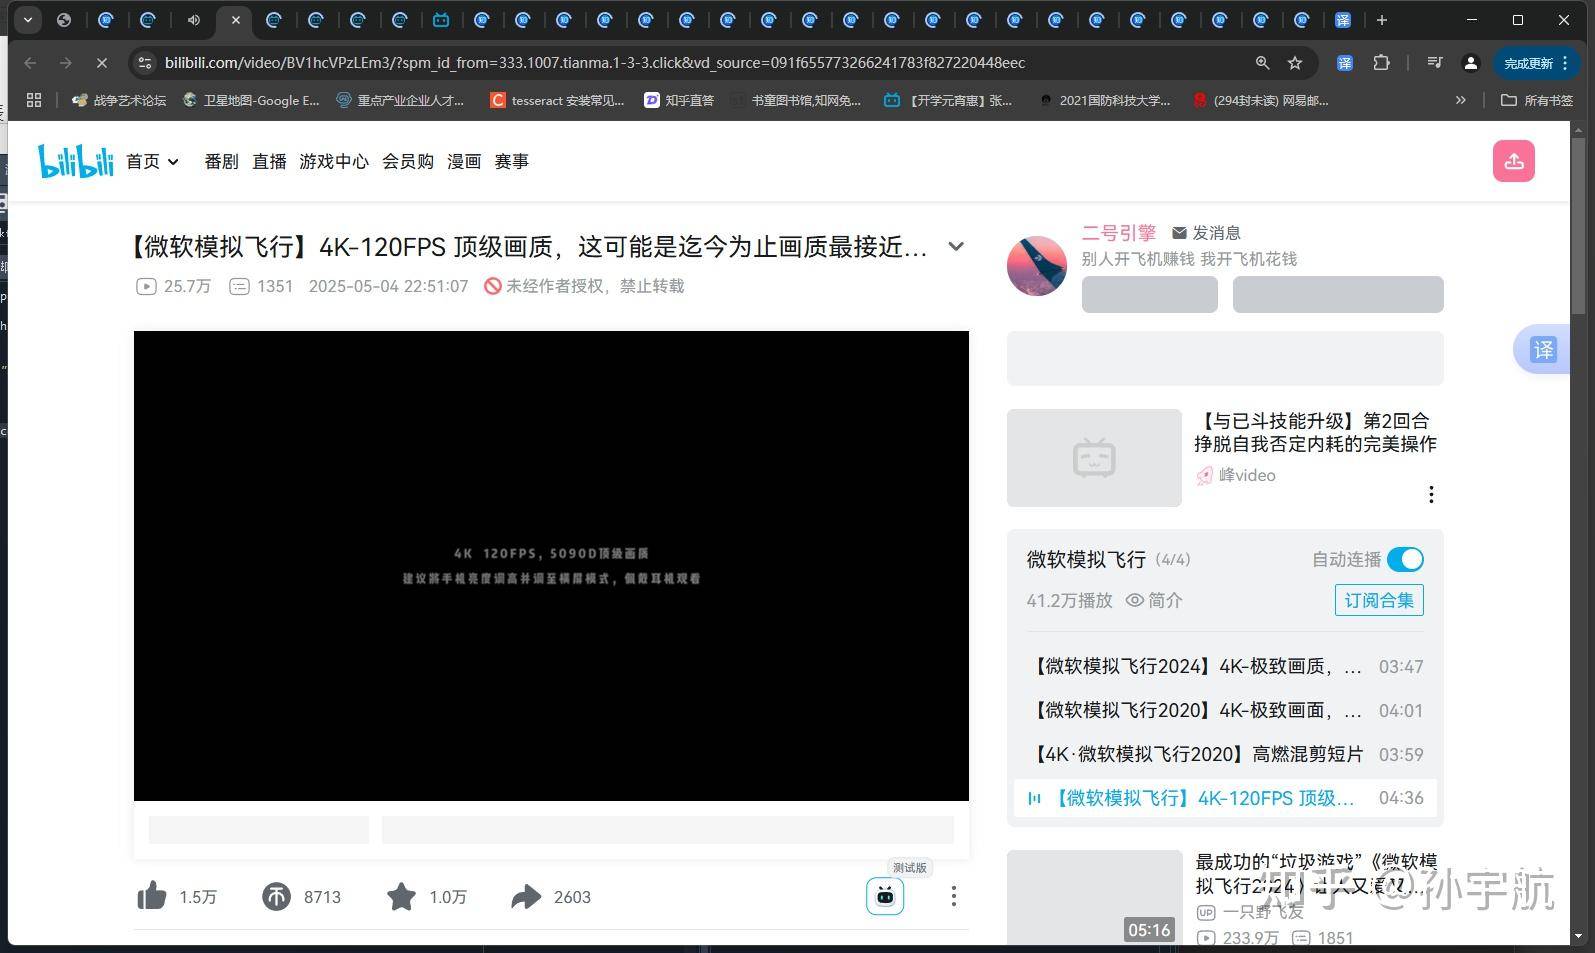Screen dimensions: 1595x953
Task: Give coins with the coin icon
Action: tap(276, 896)
